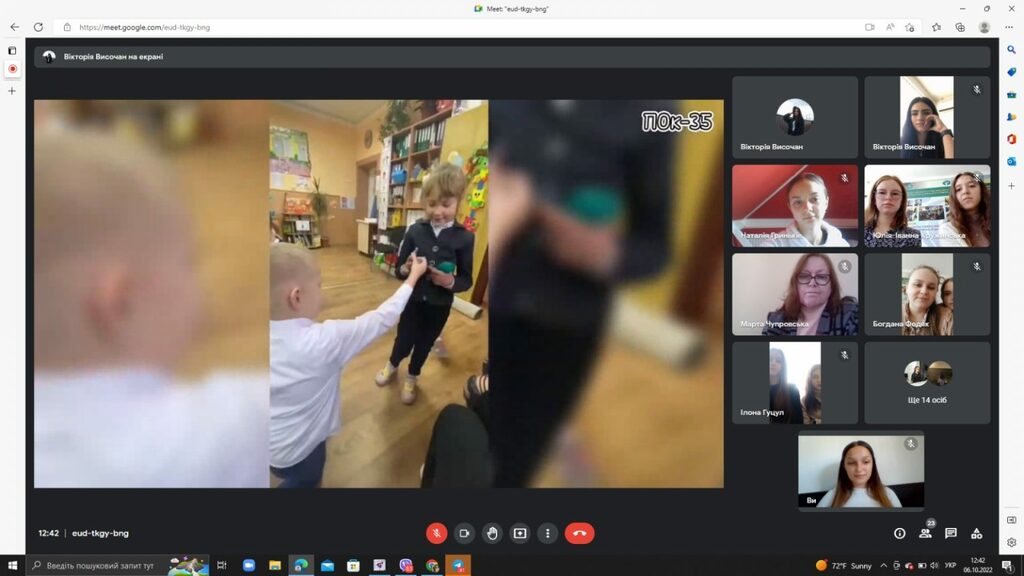Open the activities icon

(x=976, y=534)
